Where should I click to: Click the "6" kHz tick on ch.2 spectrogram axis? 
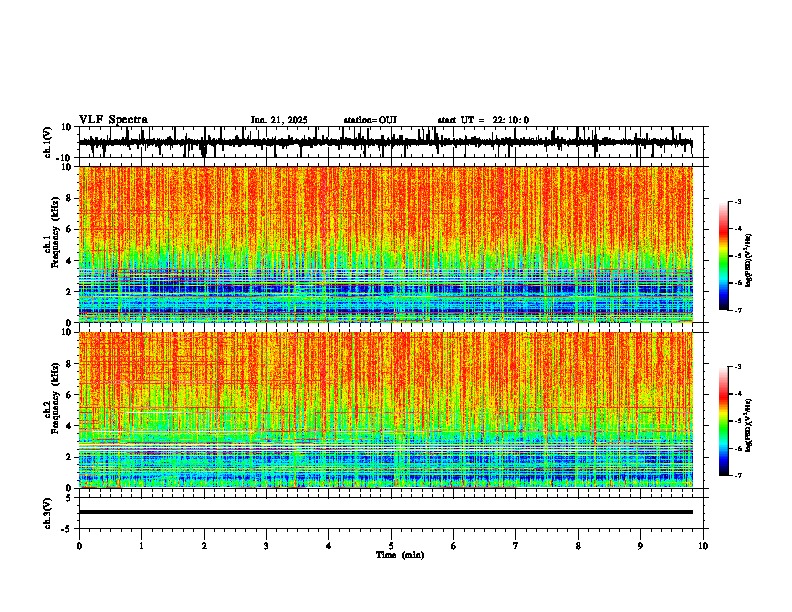pos(70,395)
